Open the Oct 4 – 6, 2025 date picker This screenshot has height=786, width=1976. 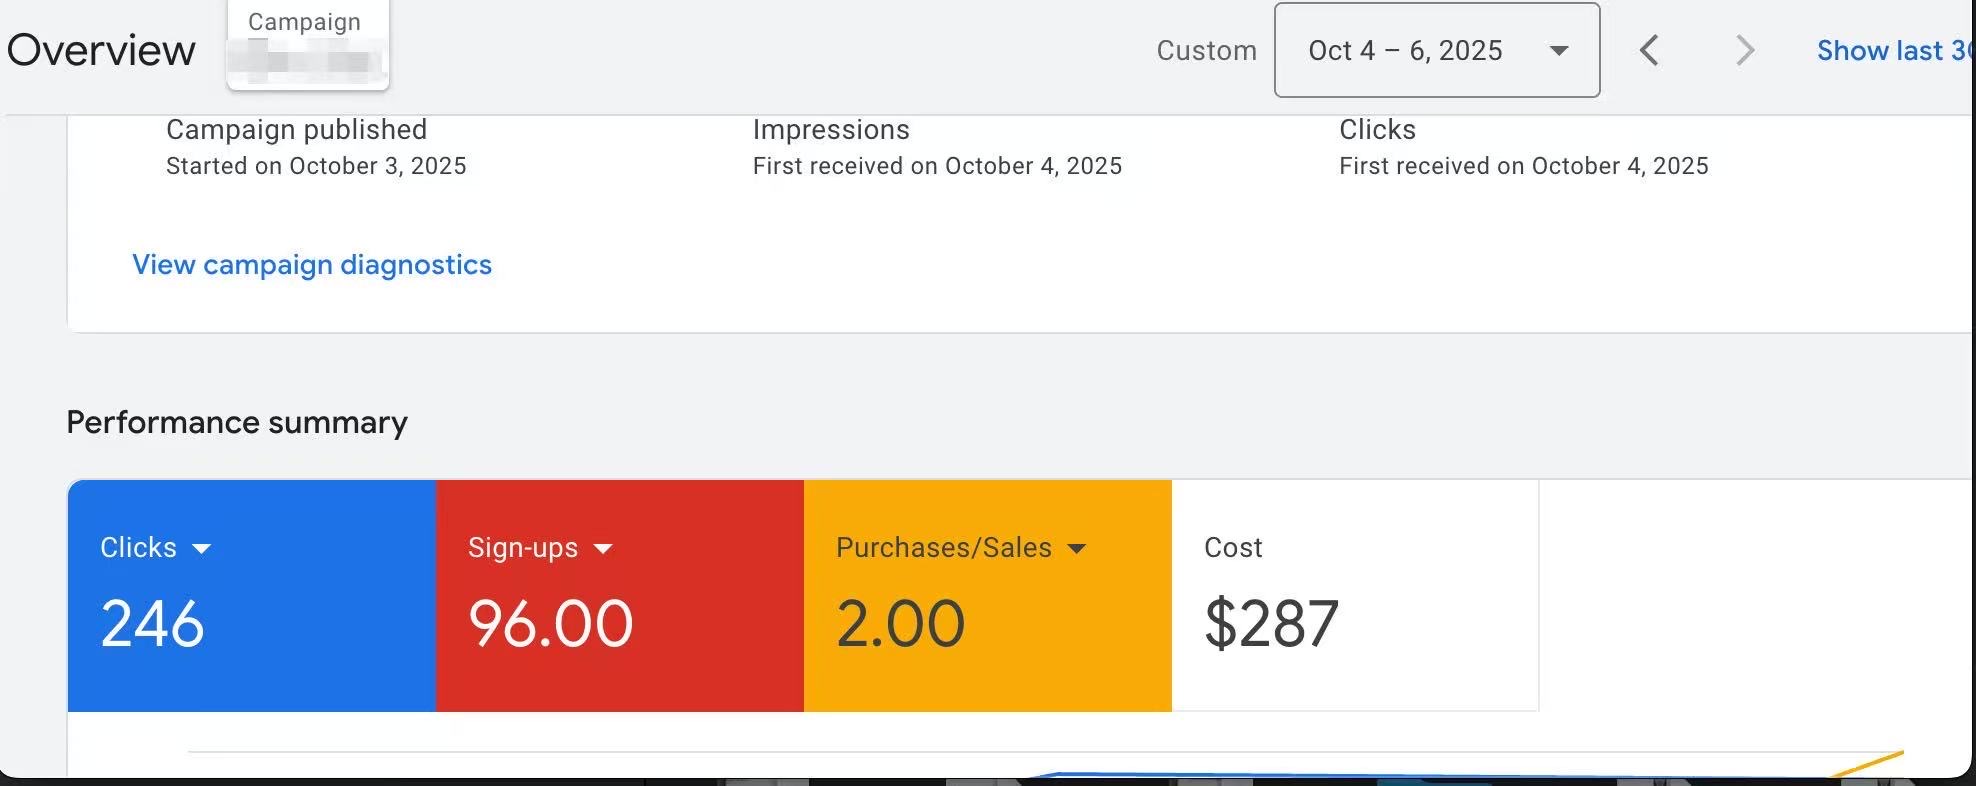point(1405,51)
